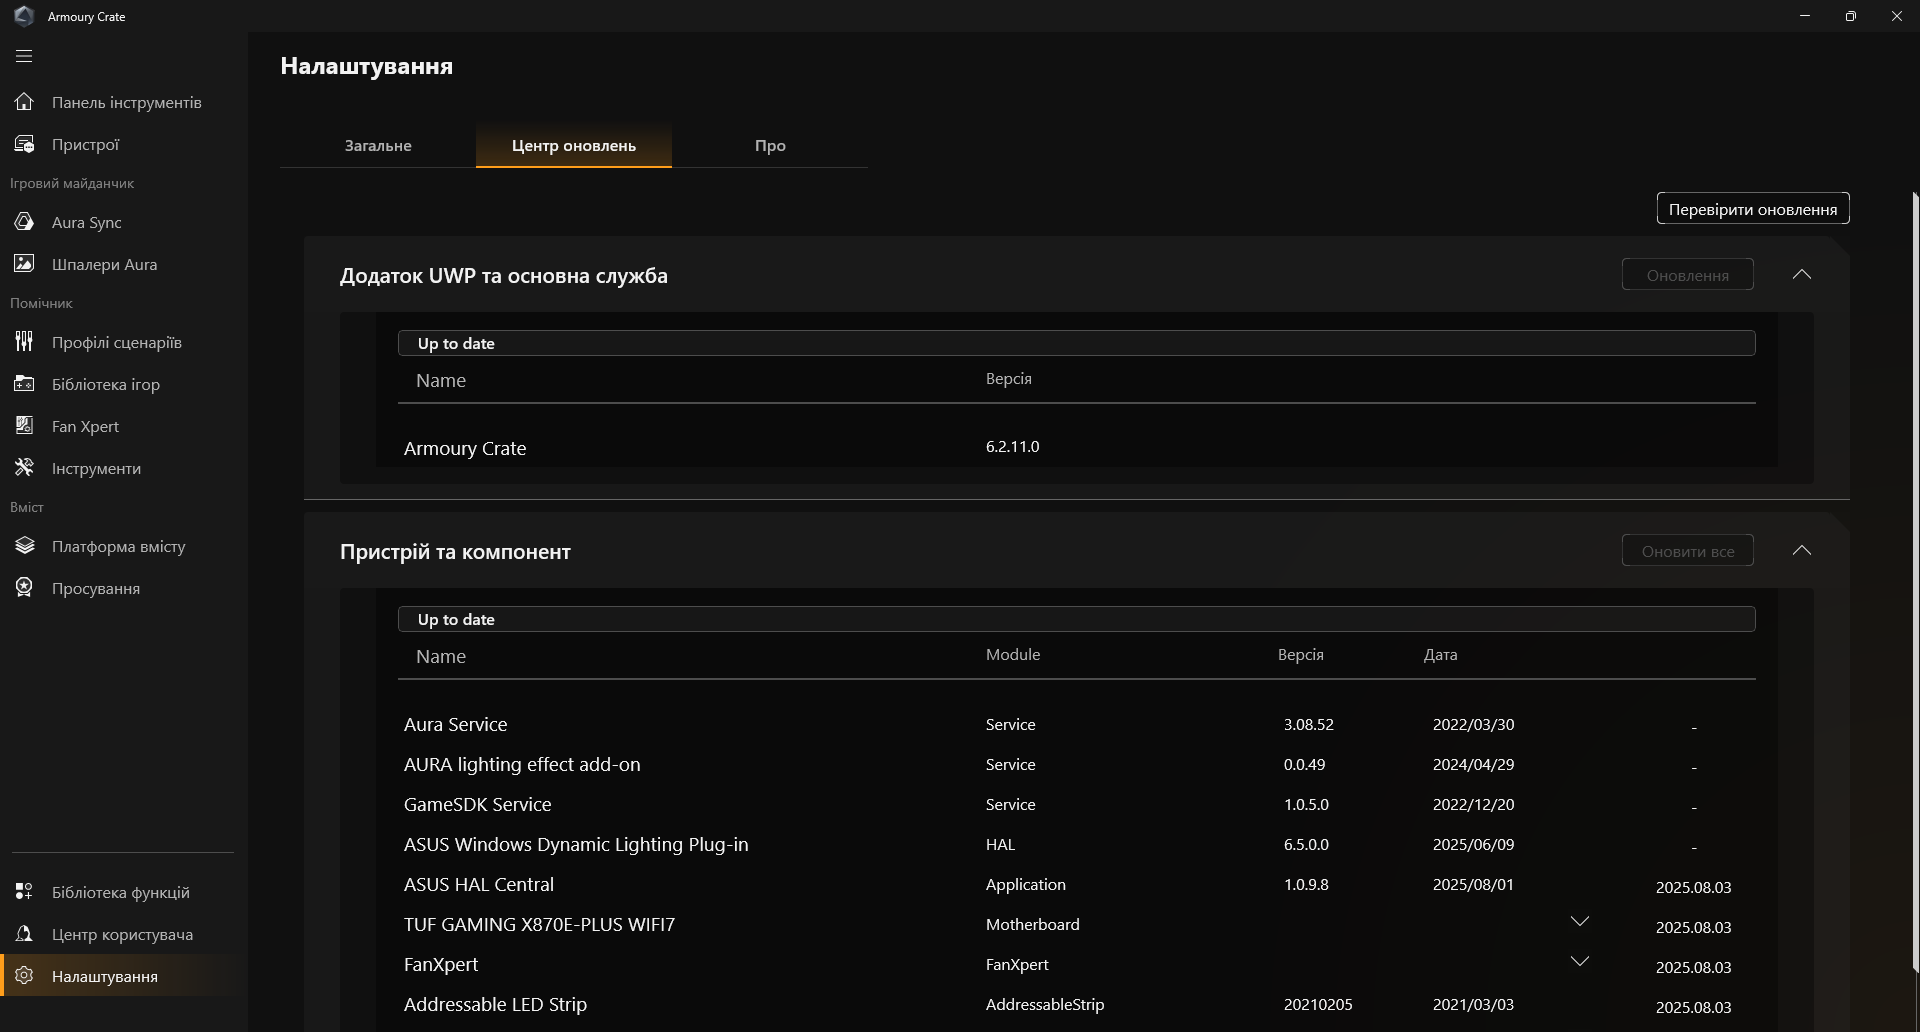The height and width of the screenshot is (1032, 1920).
Task: Open the Інструменти tools icon
Action: coord(24,468)
